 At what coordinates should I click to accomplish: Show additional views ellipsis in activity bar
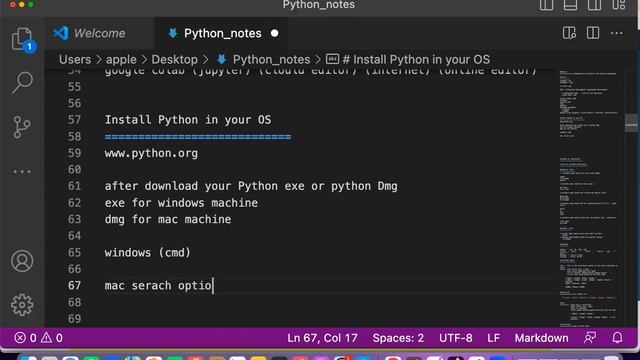(22, 171)
